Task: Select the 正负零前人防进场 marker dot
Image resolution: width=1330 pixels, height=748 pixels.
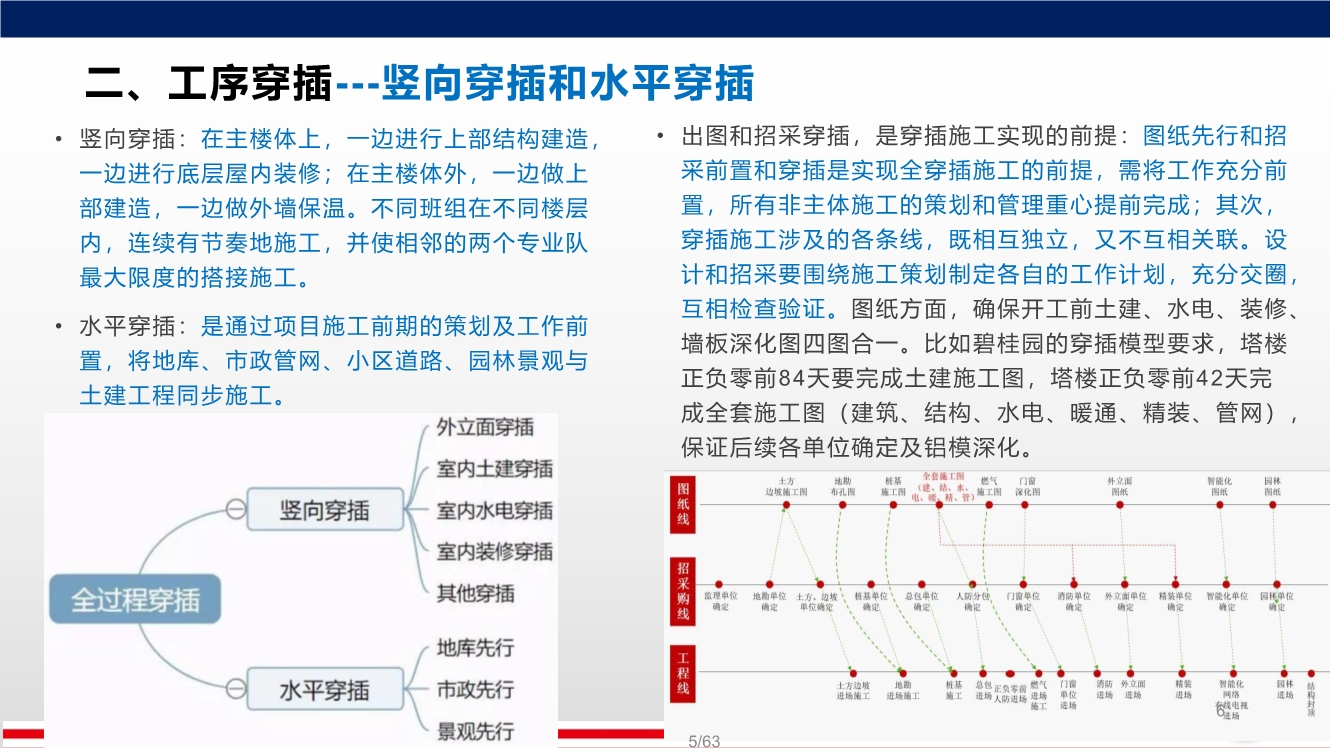Action: click(1009, 673)
